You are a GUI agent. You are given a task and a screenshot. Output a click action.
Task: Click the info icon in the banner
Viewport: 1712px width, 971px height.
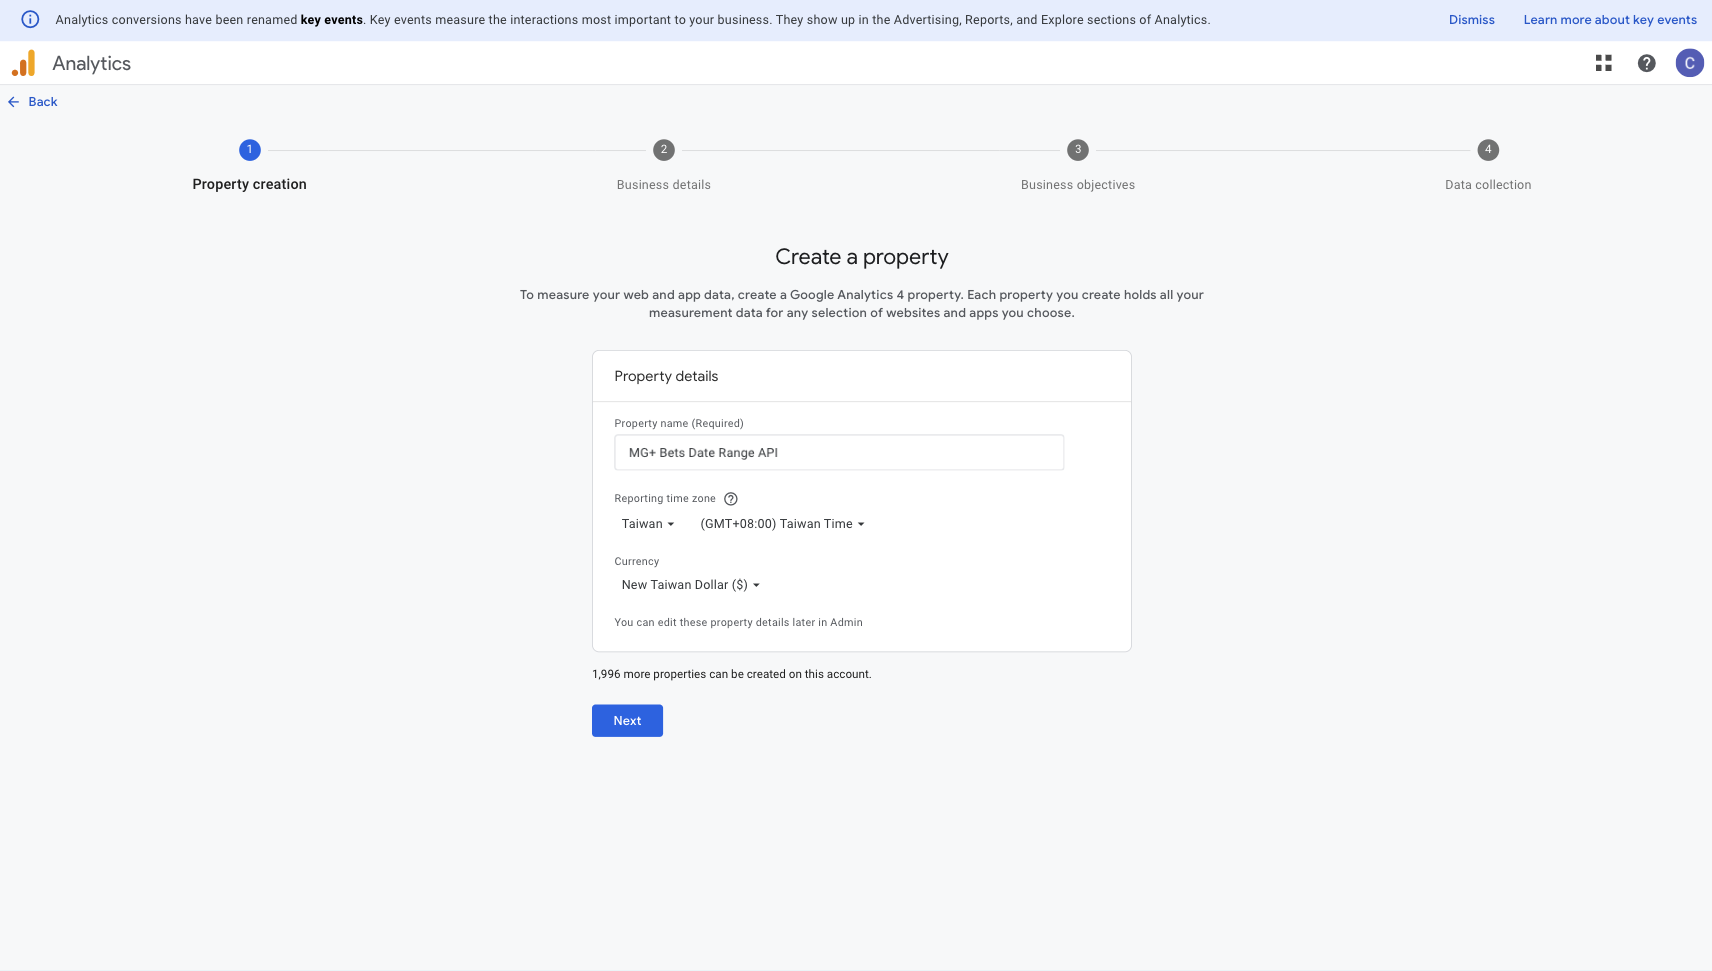click(x=30, y=20)
